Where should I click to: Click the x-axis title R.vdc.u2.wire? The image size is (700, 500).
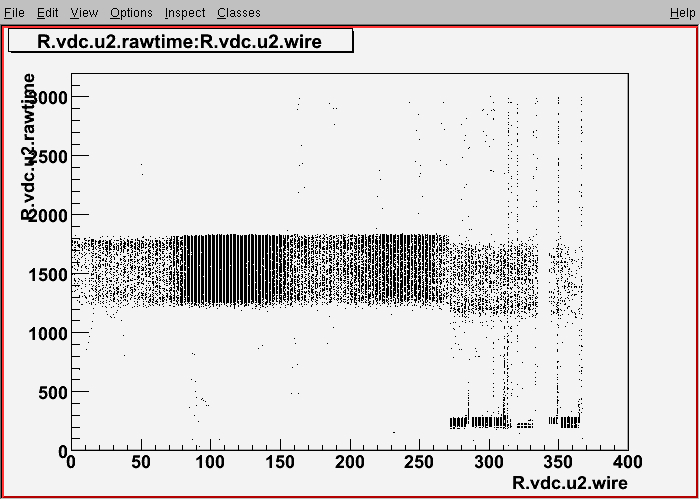[x=569, y=482]
